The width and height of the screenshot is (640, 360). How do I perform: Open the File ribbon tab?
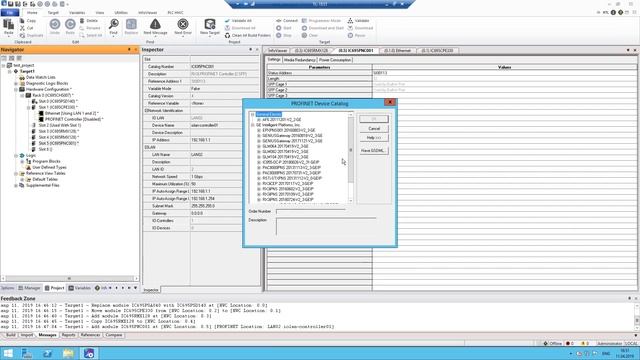[x=10, y=13]
